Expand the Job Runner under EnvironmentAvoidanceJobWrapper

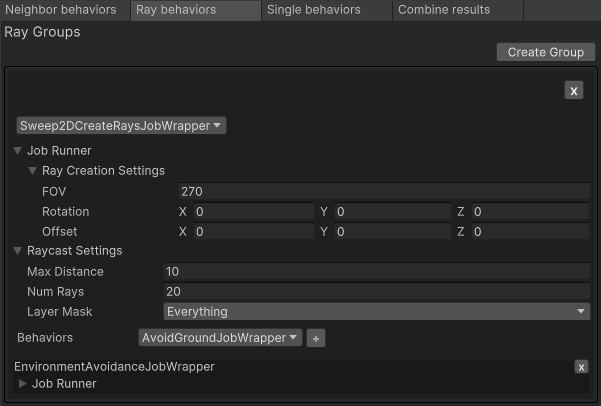pyautogui.click(x=24, y=384)
